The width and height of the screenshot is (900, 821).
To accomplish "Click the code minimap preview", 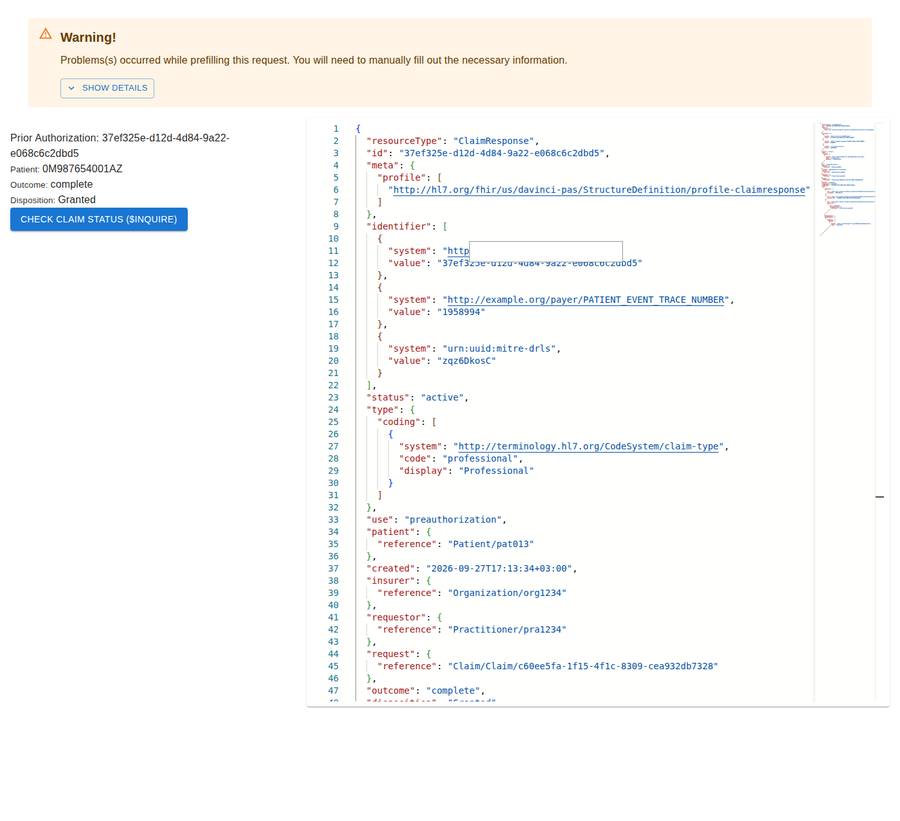I will pyautogui.click(x=847, y=178).
